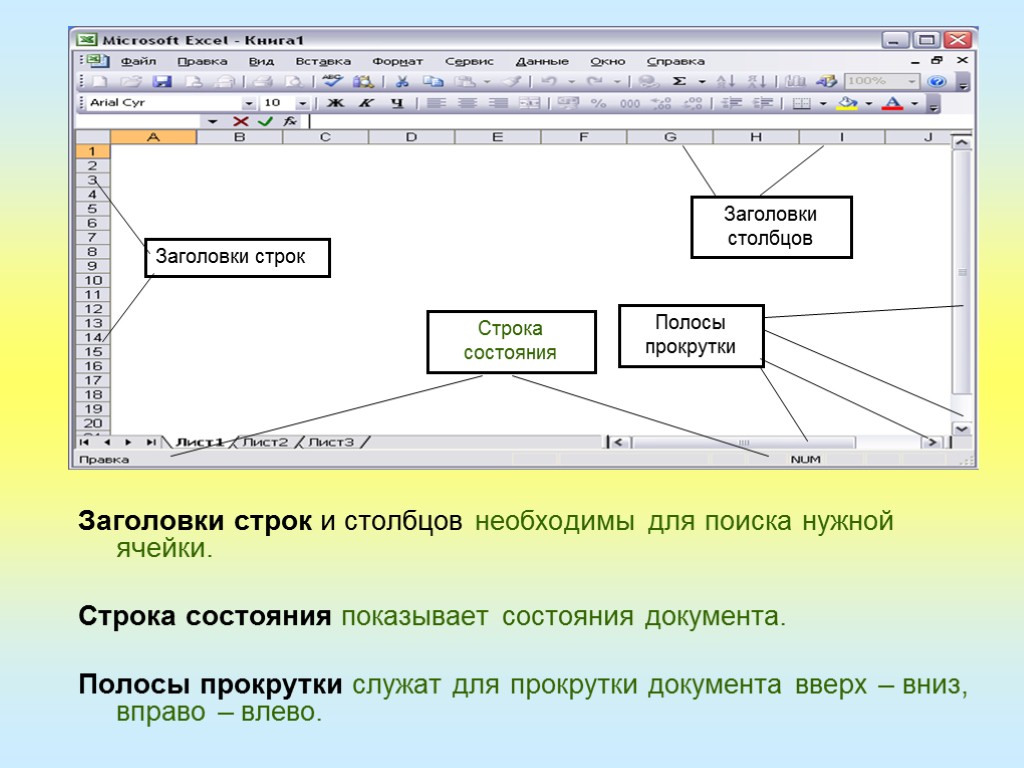Viewport: 1024px width, 768px height.
Task: Open the font size 10 dropdown
Action: pos(302,103)
